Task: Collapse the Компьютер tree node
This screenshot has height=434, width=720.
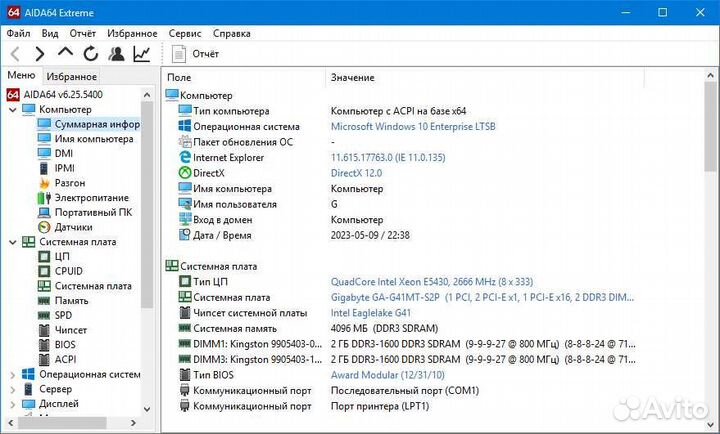Action: pyautogui.click(x=13, y=110)
